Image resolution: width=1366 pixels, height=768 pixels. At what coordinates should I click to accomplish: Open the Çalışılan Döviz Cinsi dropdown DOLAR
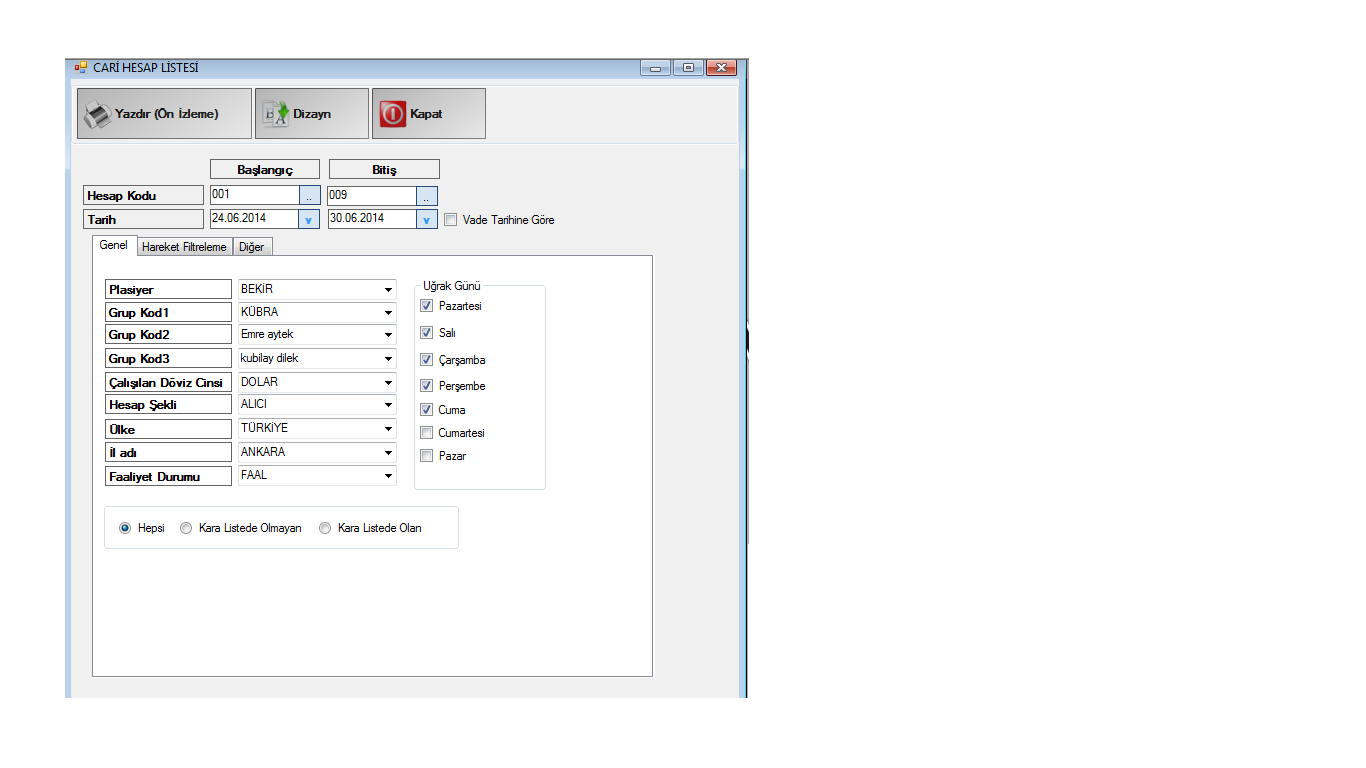(x=388, y=383)
